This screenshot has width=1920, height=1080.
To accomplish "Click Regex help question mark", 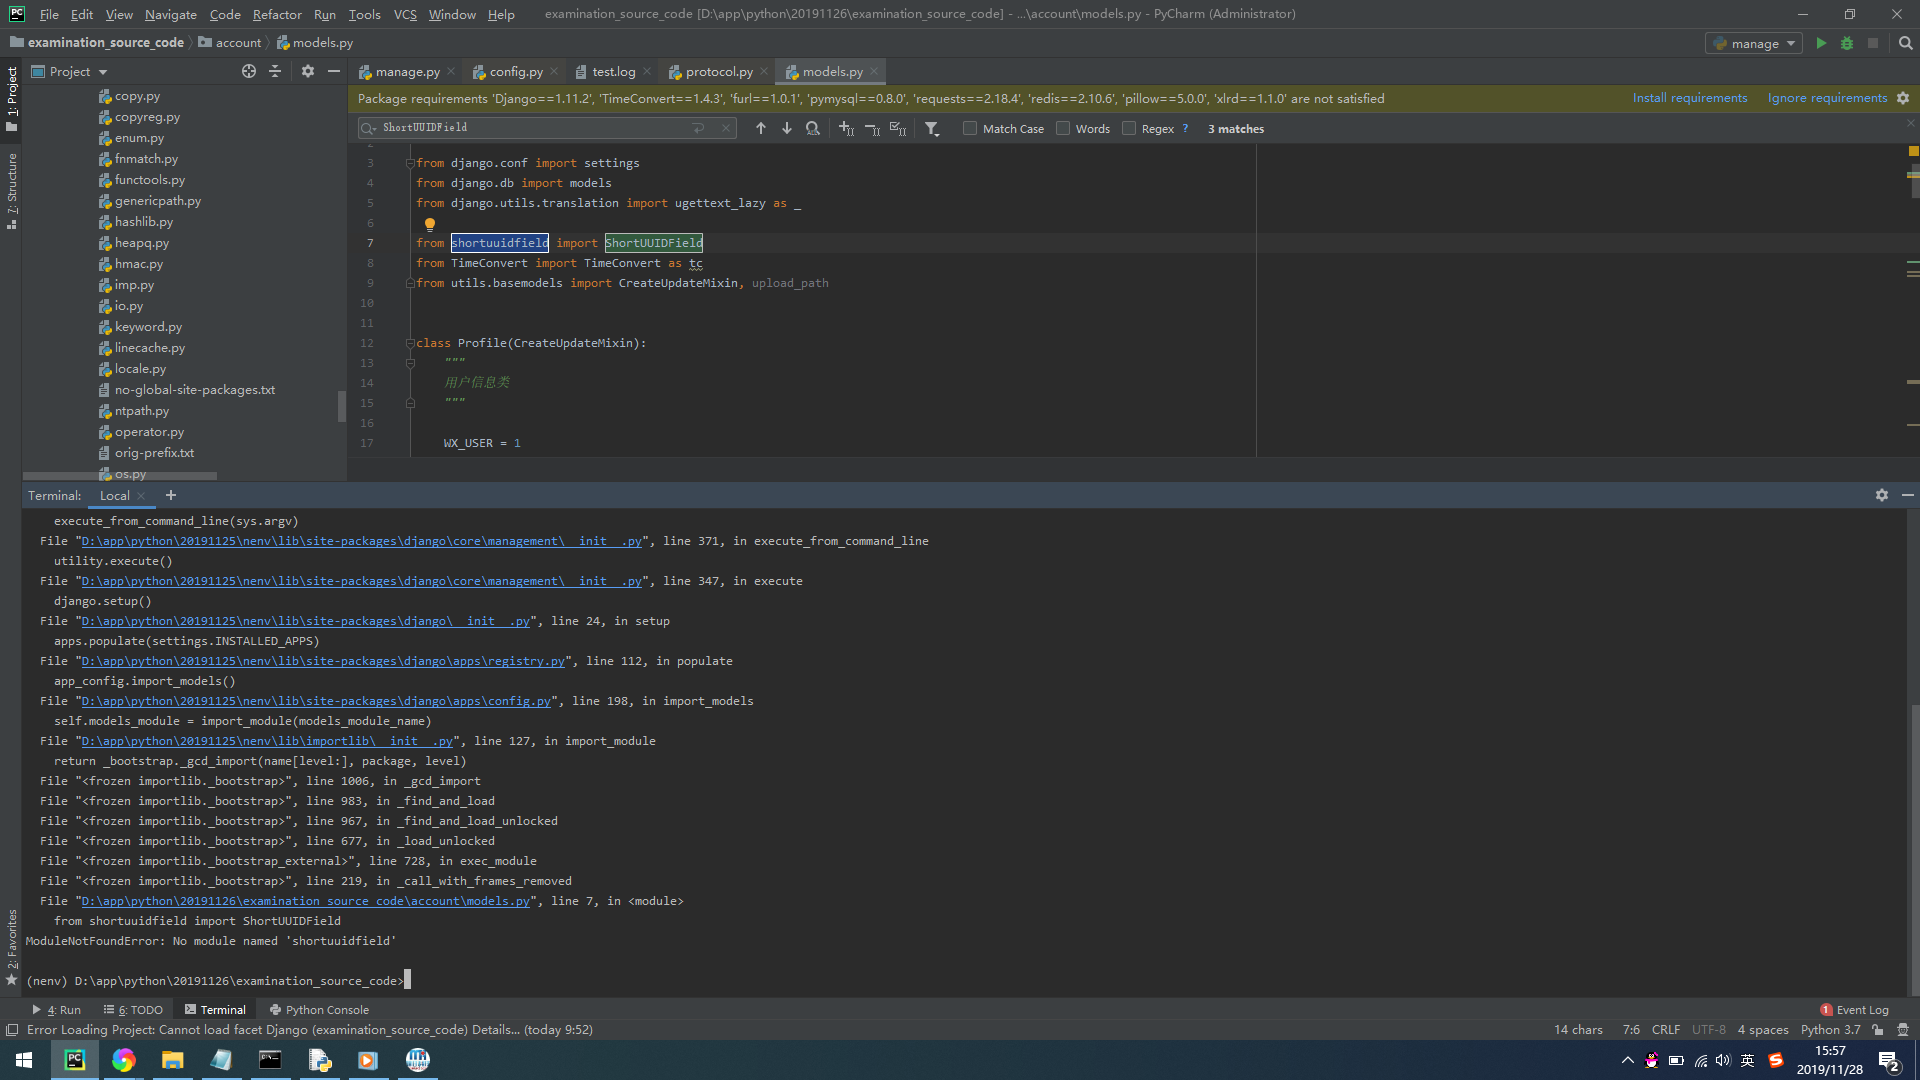I will 1186,128.
